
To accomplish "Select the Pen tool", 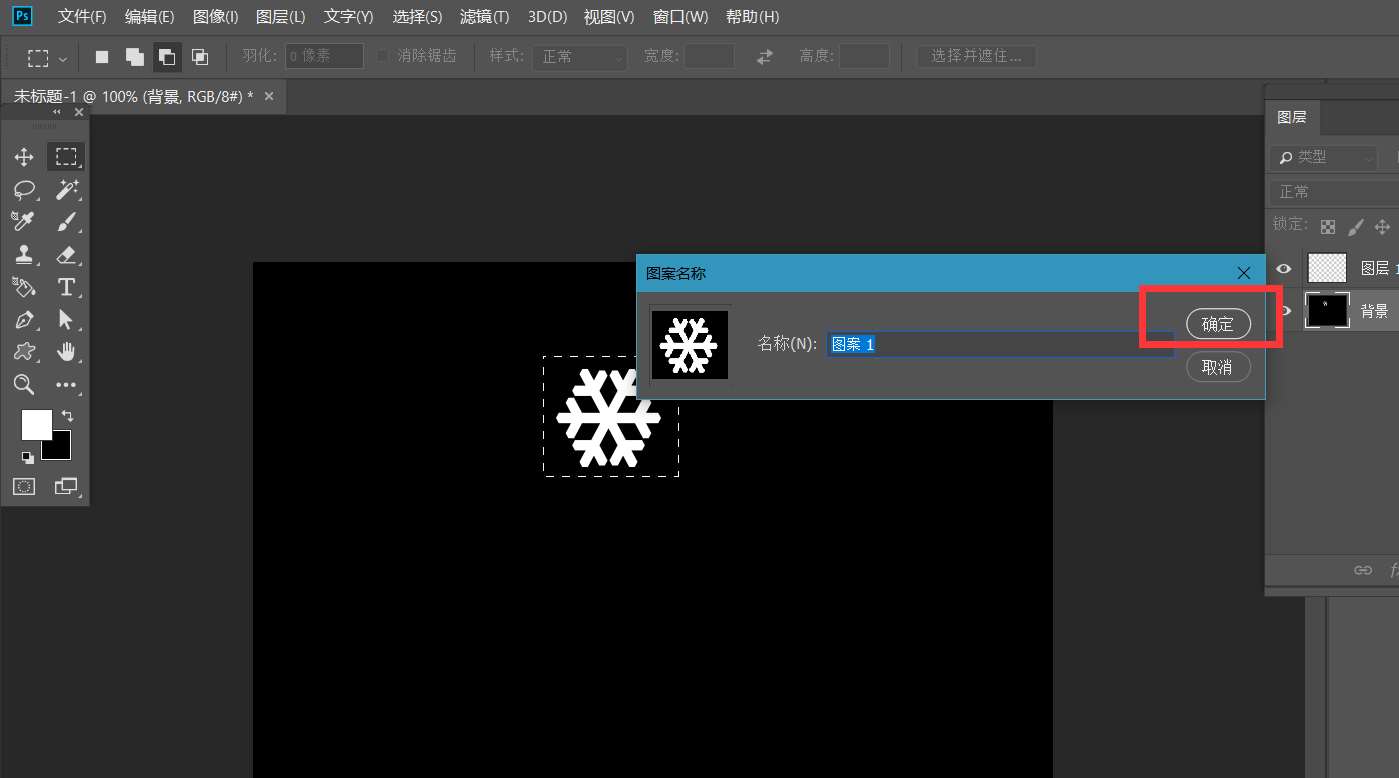I will click(24, 320).
